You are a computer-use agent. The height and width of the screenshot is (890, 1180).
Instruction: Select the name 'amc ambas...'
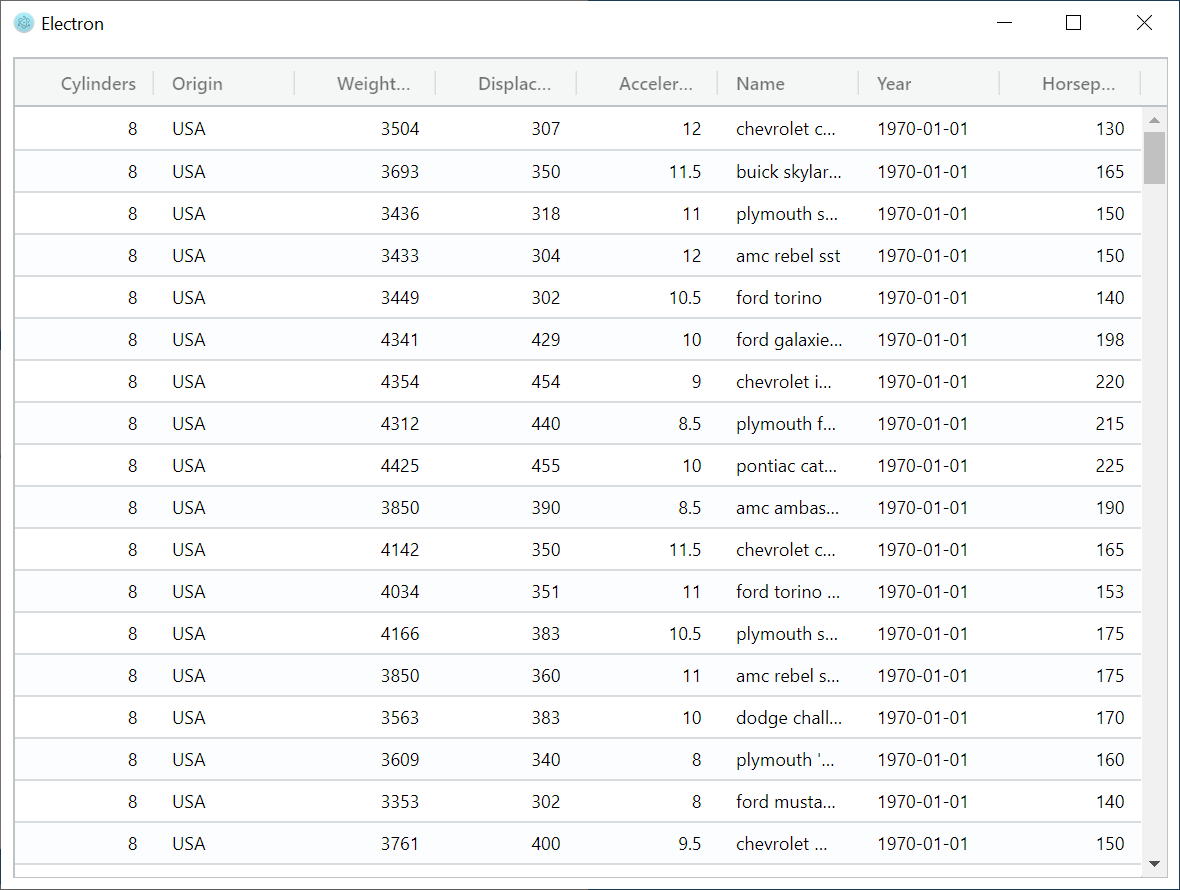(787, 508)
